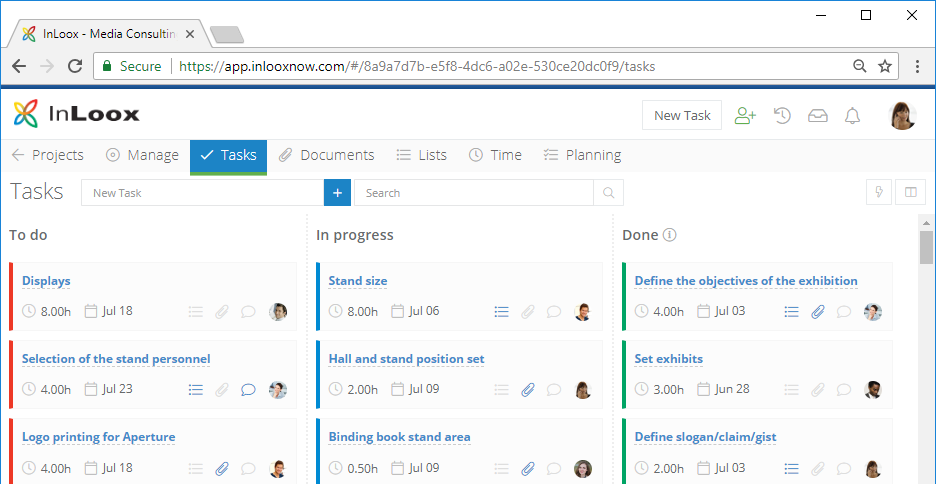This screenshot has width=936, height=484.
Task: Click the search magnifier icon
Action: (608, 193)
